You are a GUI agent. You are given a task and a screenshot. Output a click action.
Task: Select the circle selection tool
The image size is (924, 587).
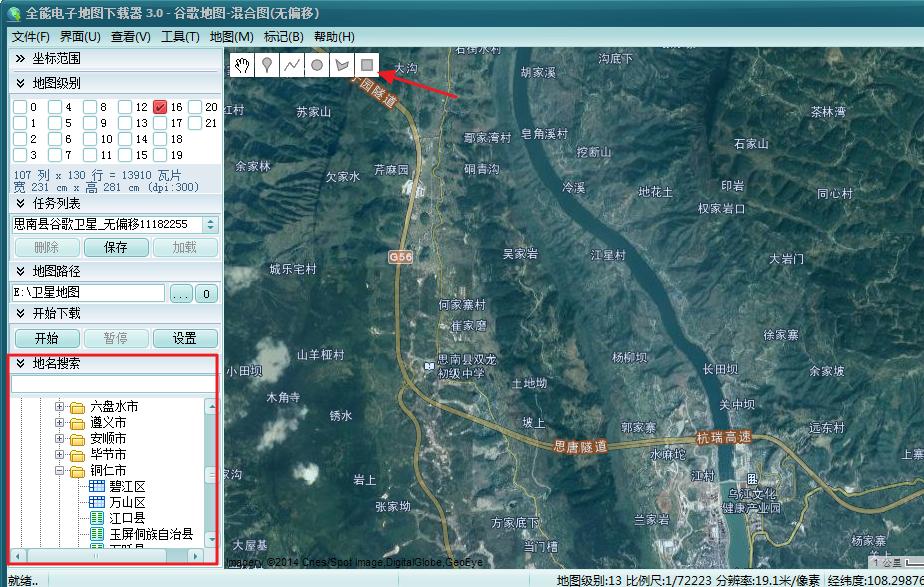point(318,65)
